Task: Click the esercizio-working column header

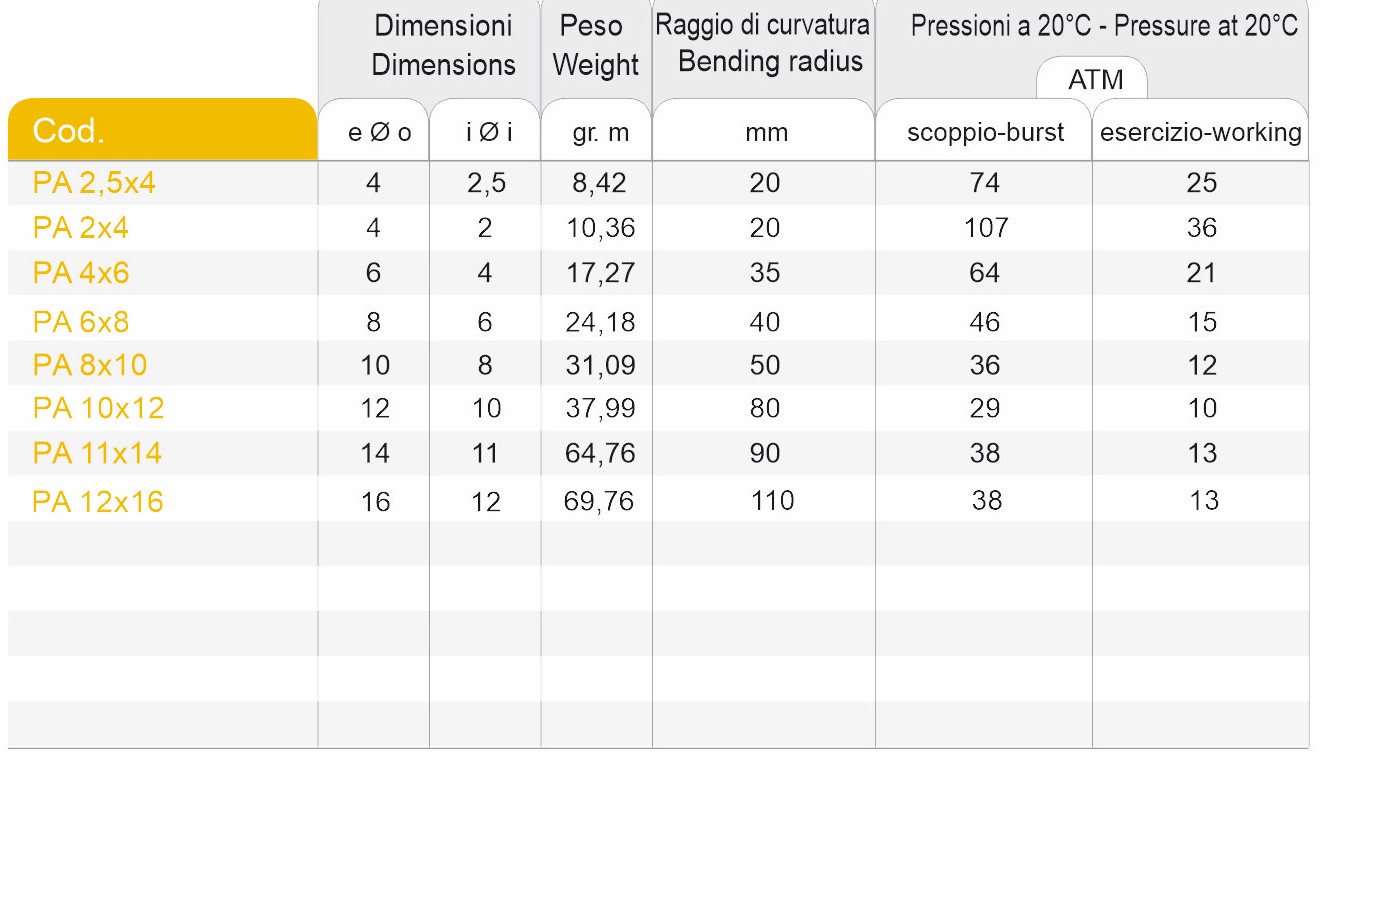Action: (x=1200, y=132)
